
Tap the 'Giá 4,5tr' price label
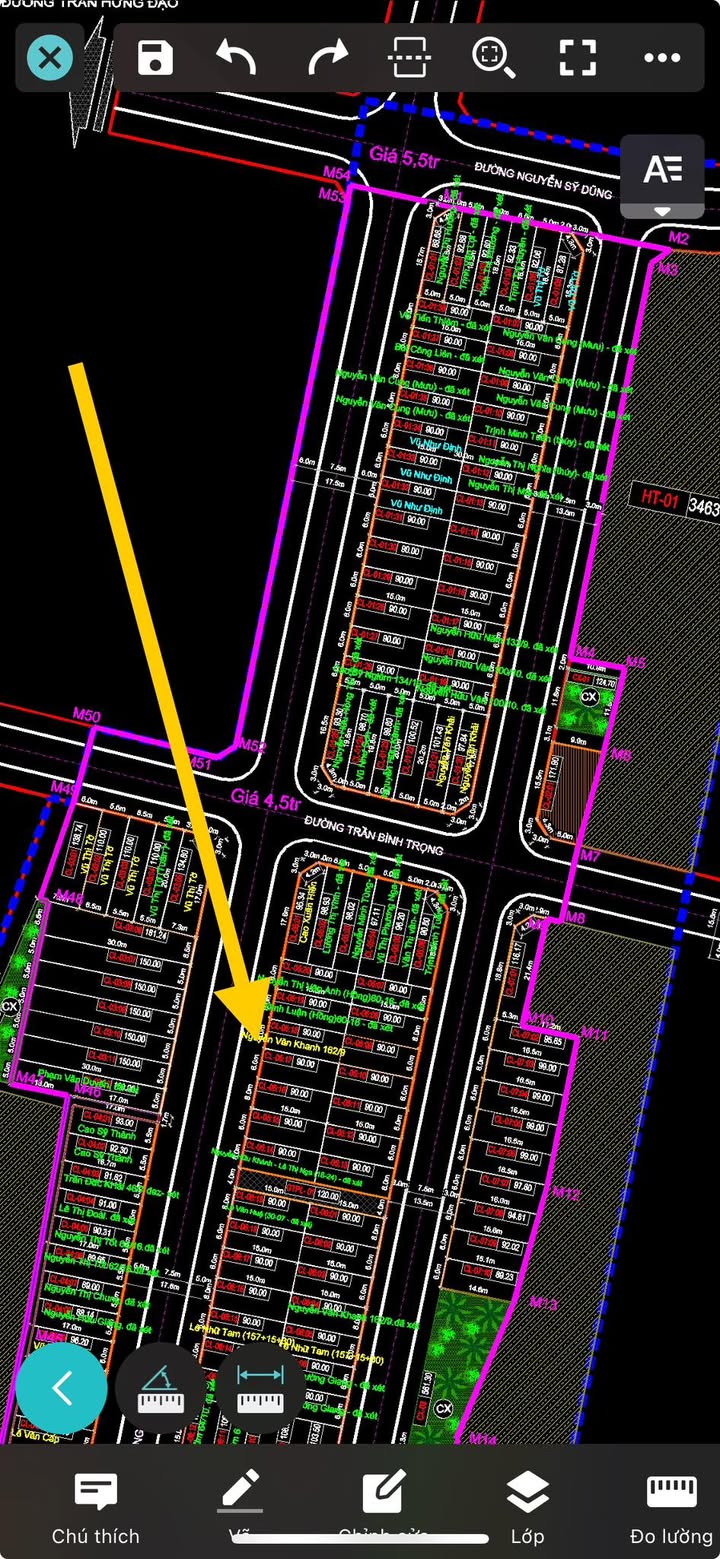point(266,801)
